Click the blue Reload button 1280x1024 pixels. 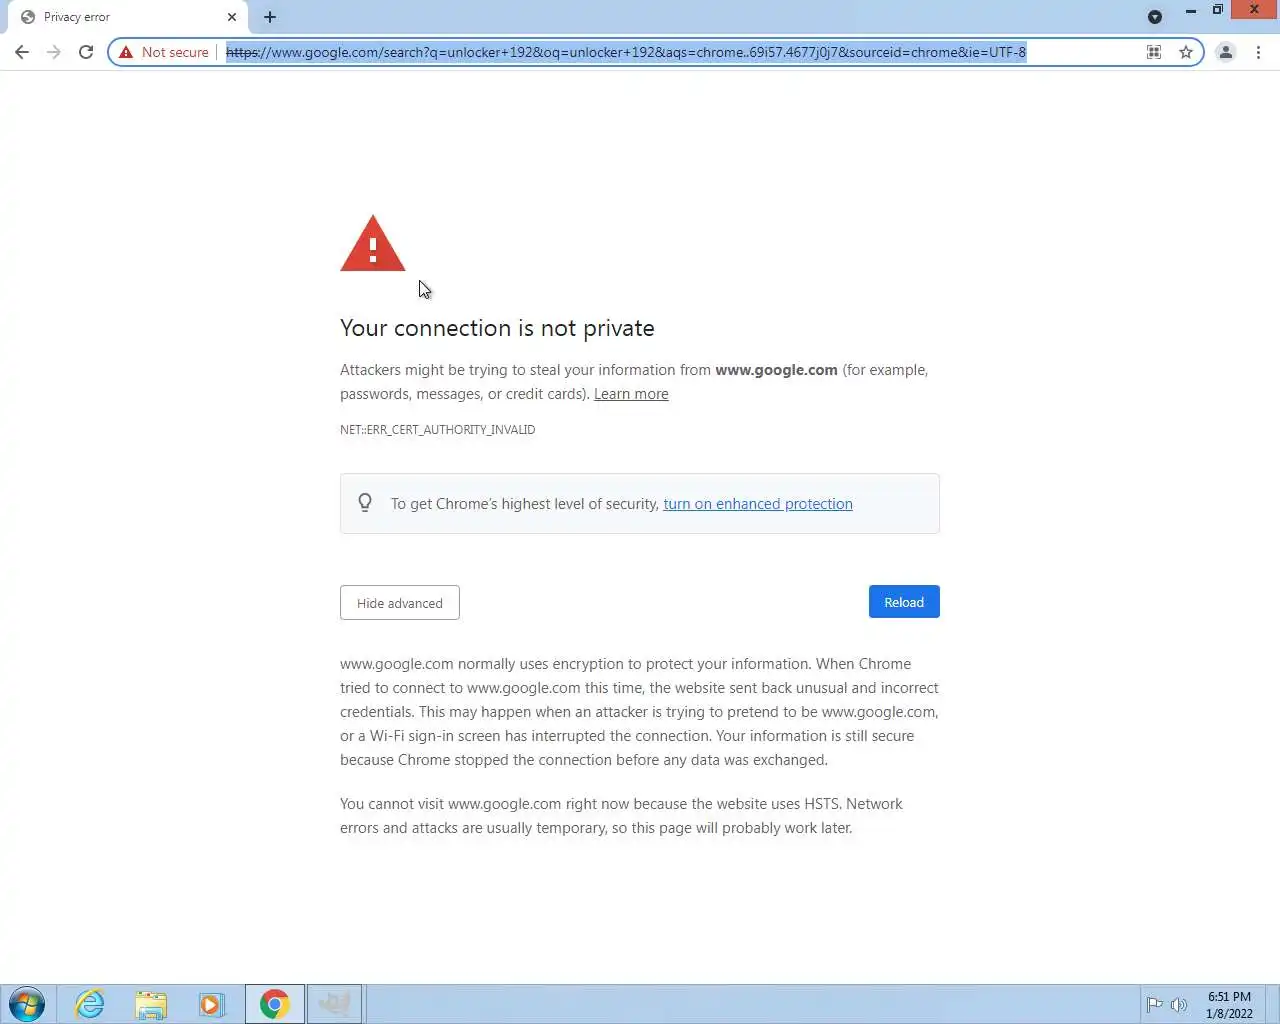coord(904,602)
